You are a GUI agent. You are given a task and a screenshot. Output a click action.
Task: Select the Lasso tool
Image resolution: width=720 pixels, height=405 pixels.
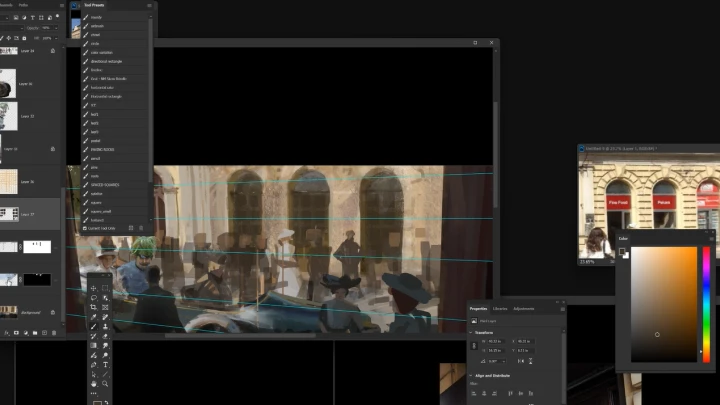(x=94, y=298)
